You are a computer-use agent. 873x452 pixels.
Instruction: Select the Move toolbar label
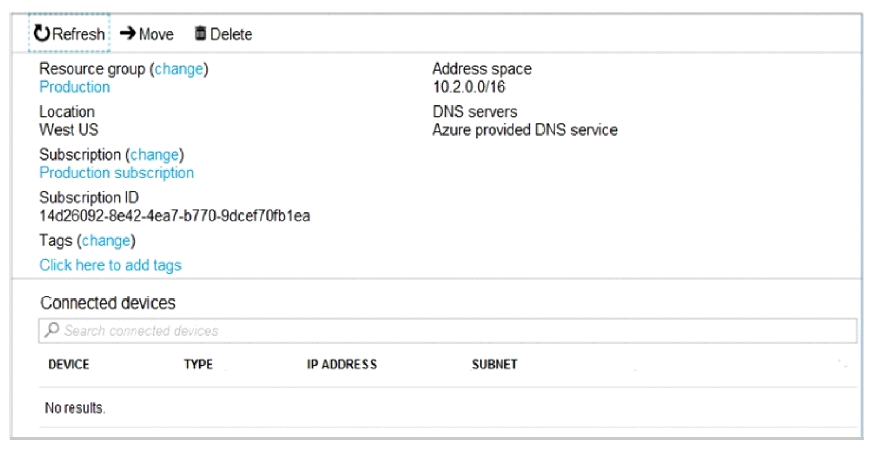(156, 34)
